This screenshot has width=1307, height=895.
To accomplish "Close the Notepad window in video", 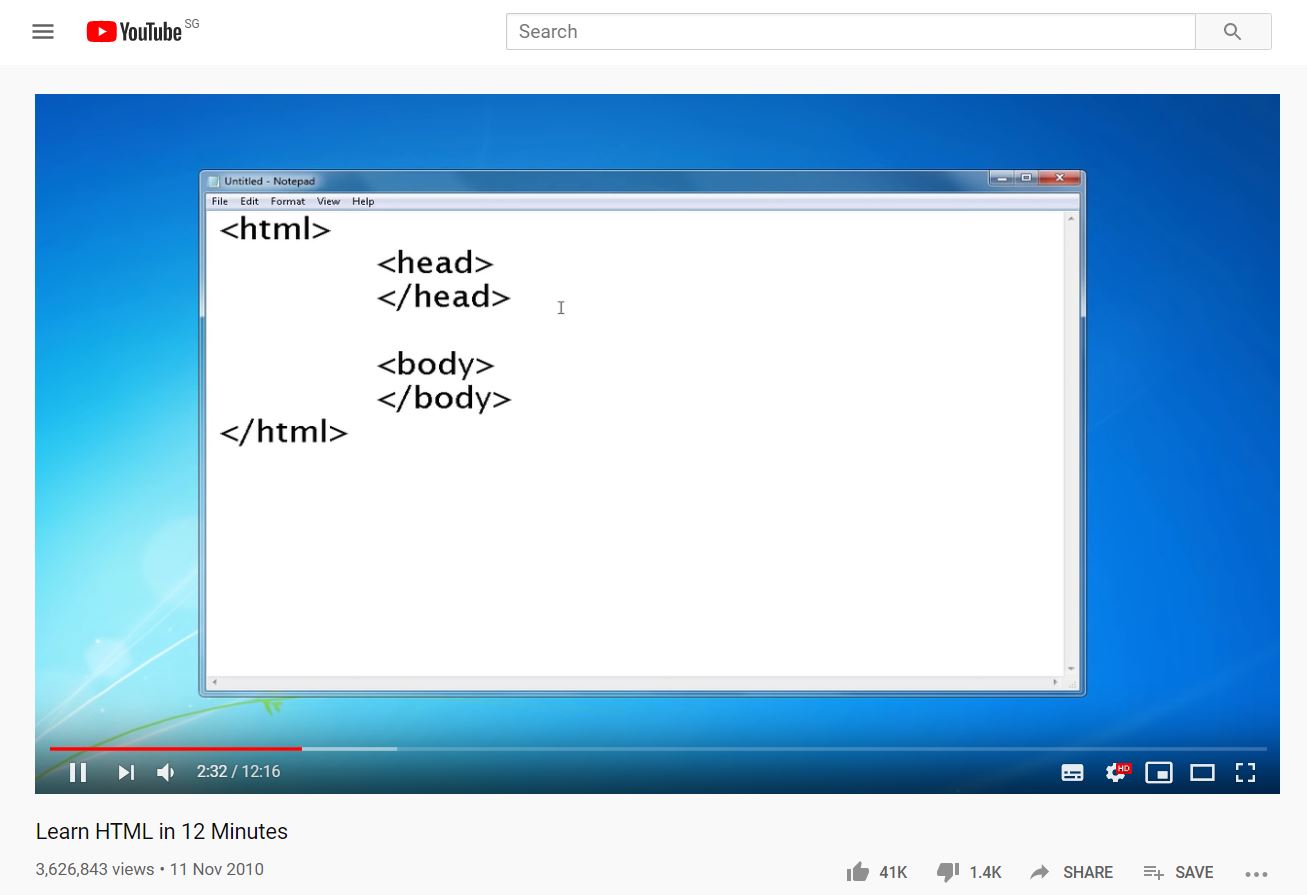I will coord(1059,178).
